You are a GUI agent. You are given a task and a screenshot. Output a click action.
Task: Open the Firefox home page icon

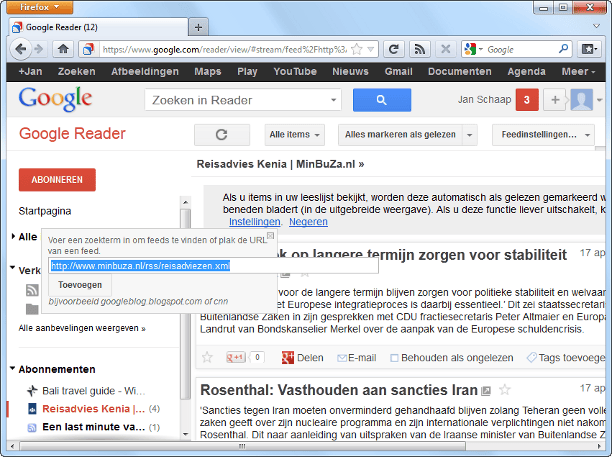point(63,49)
